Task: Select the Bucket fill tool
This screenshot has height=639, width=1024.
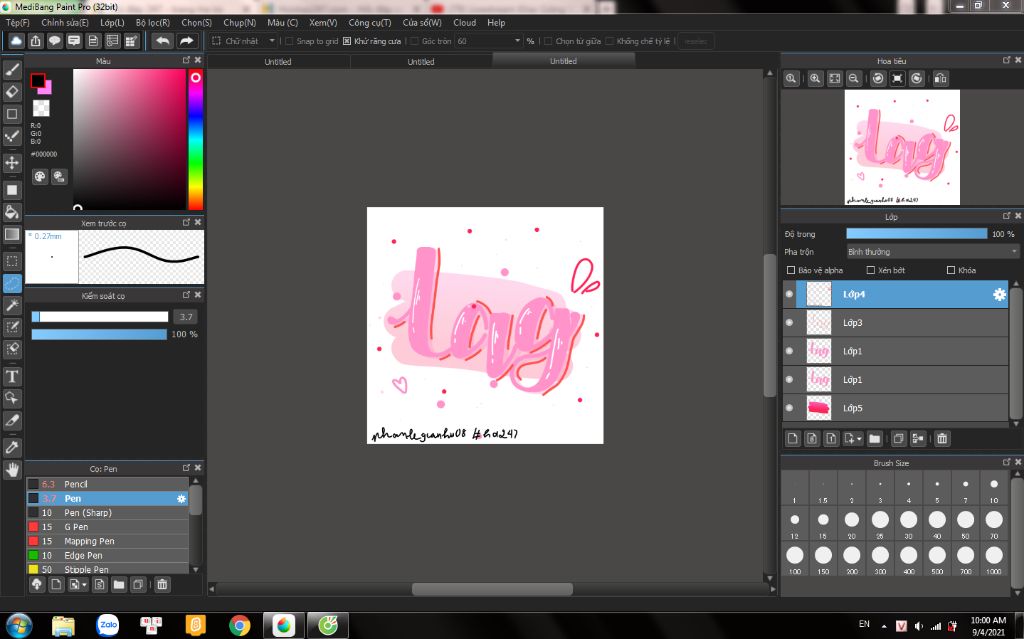Action: pyautogui.click(x=12, y=212)
